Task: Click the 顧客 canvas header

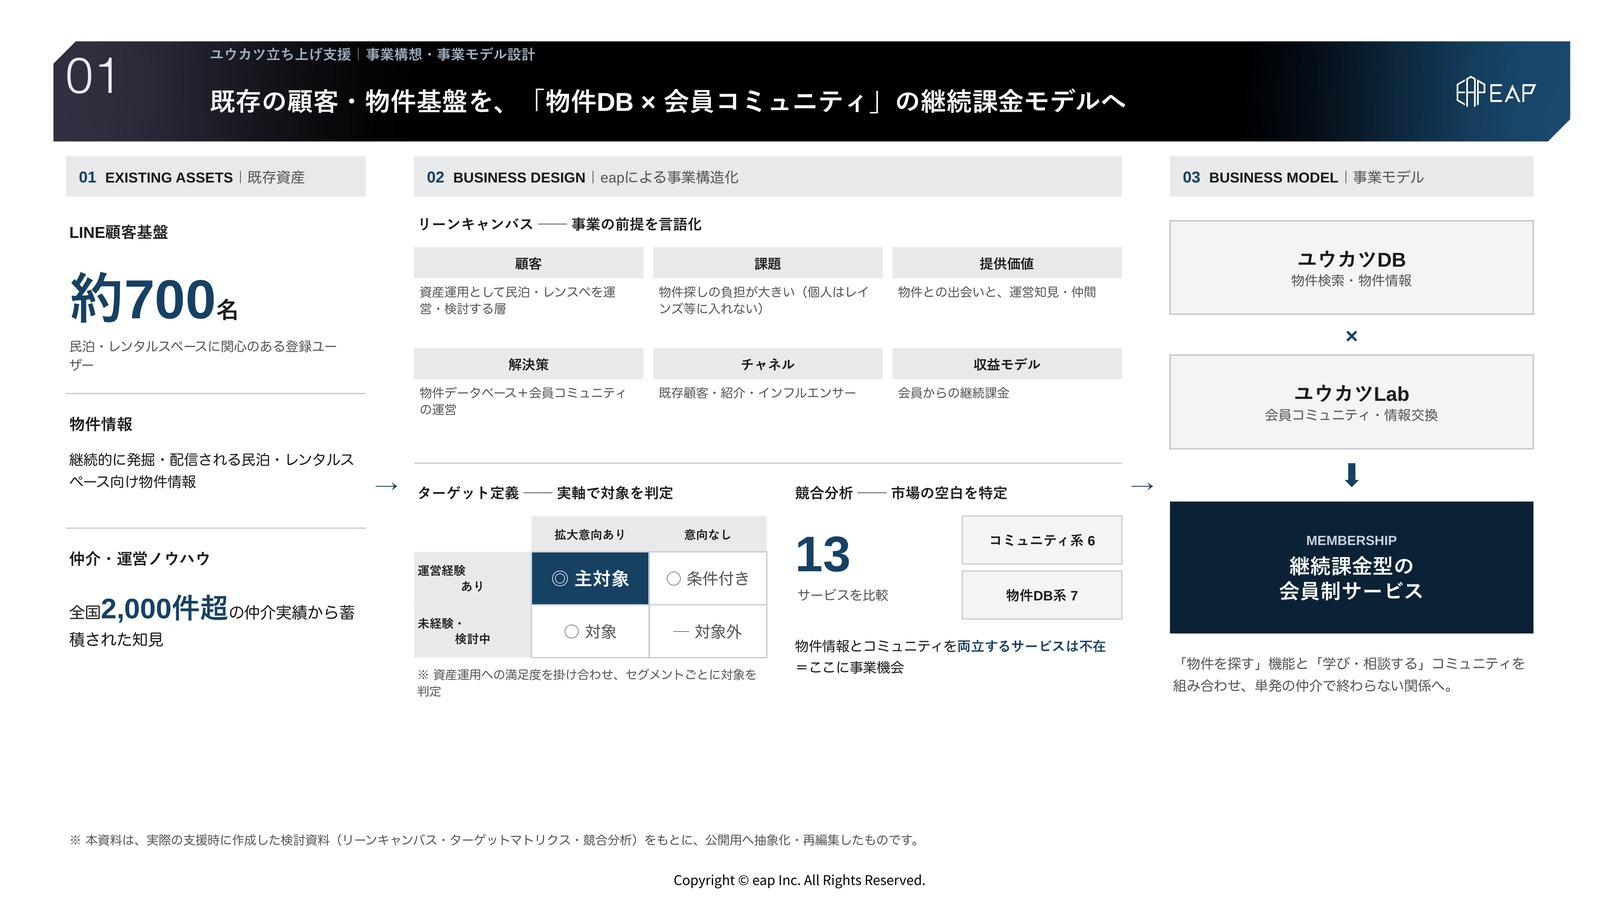Action: (528, 263)
